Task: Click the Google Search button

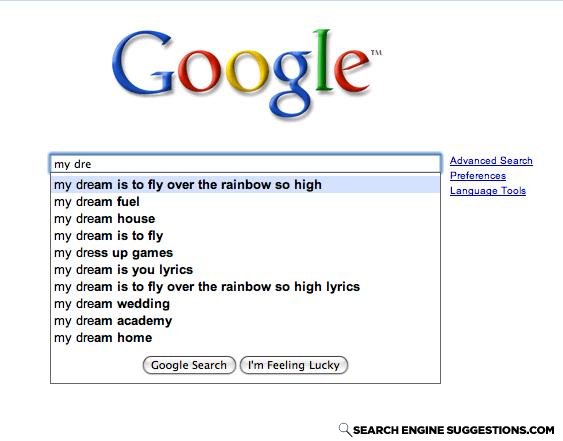Action: click(x=189, y=365)
